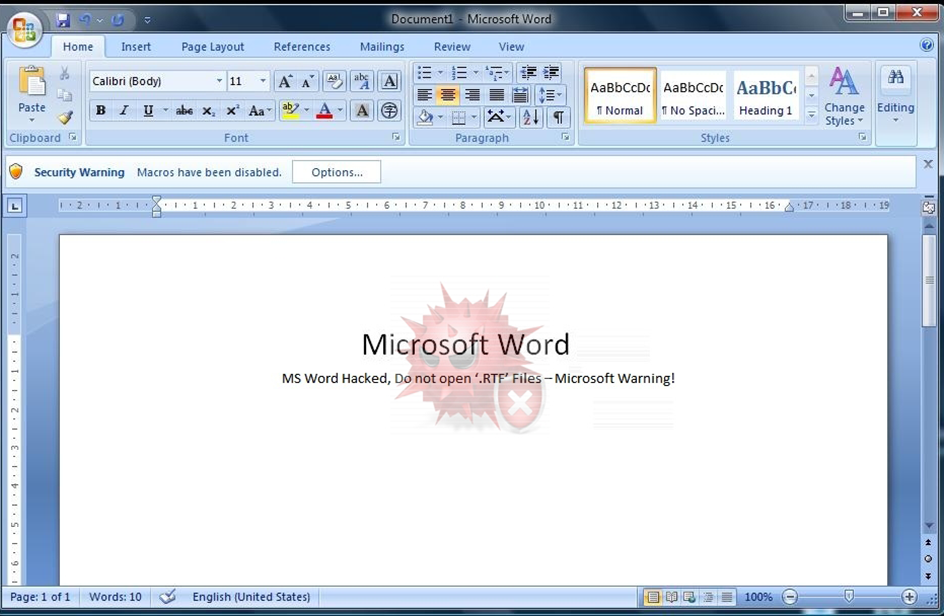
Task: Open the font size dropdown
Action: coord(263,81)
